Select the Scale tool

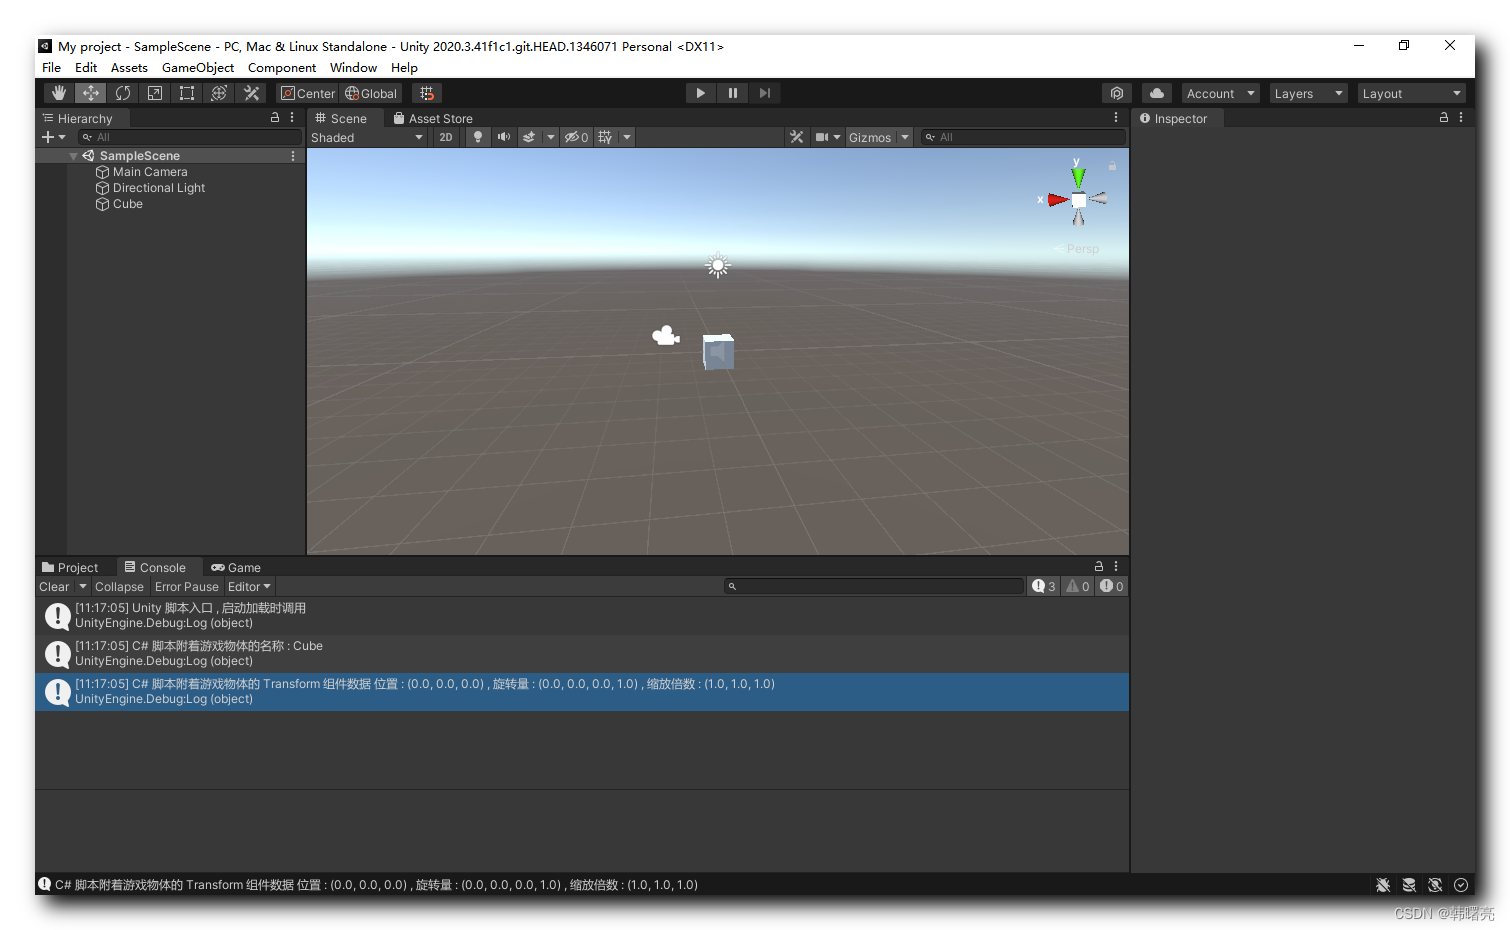point(154,92)
